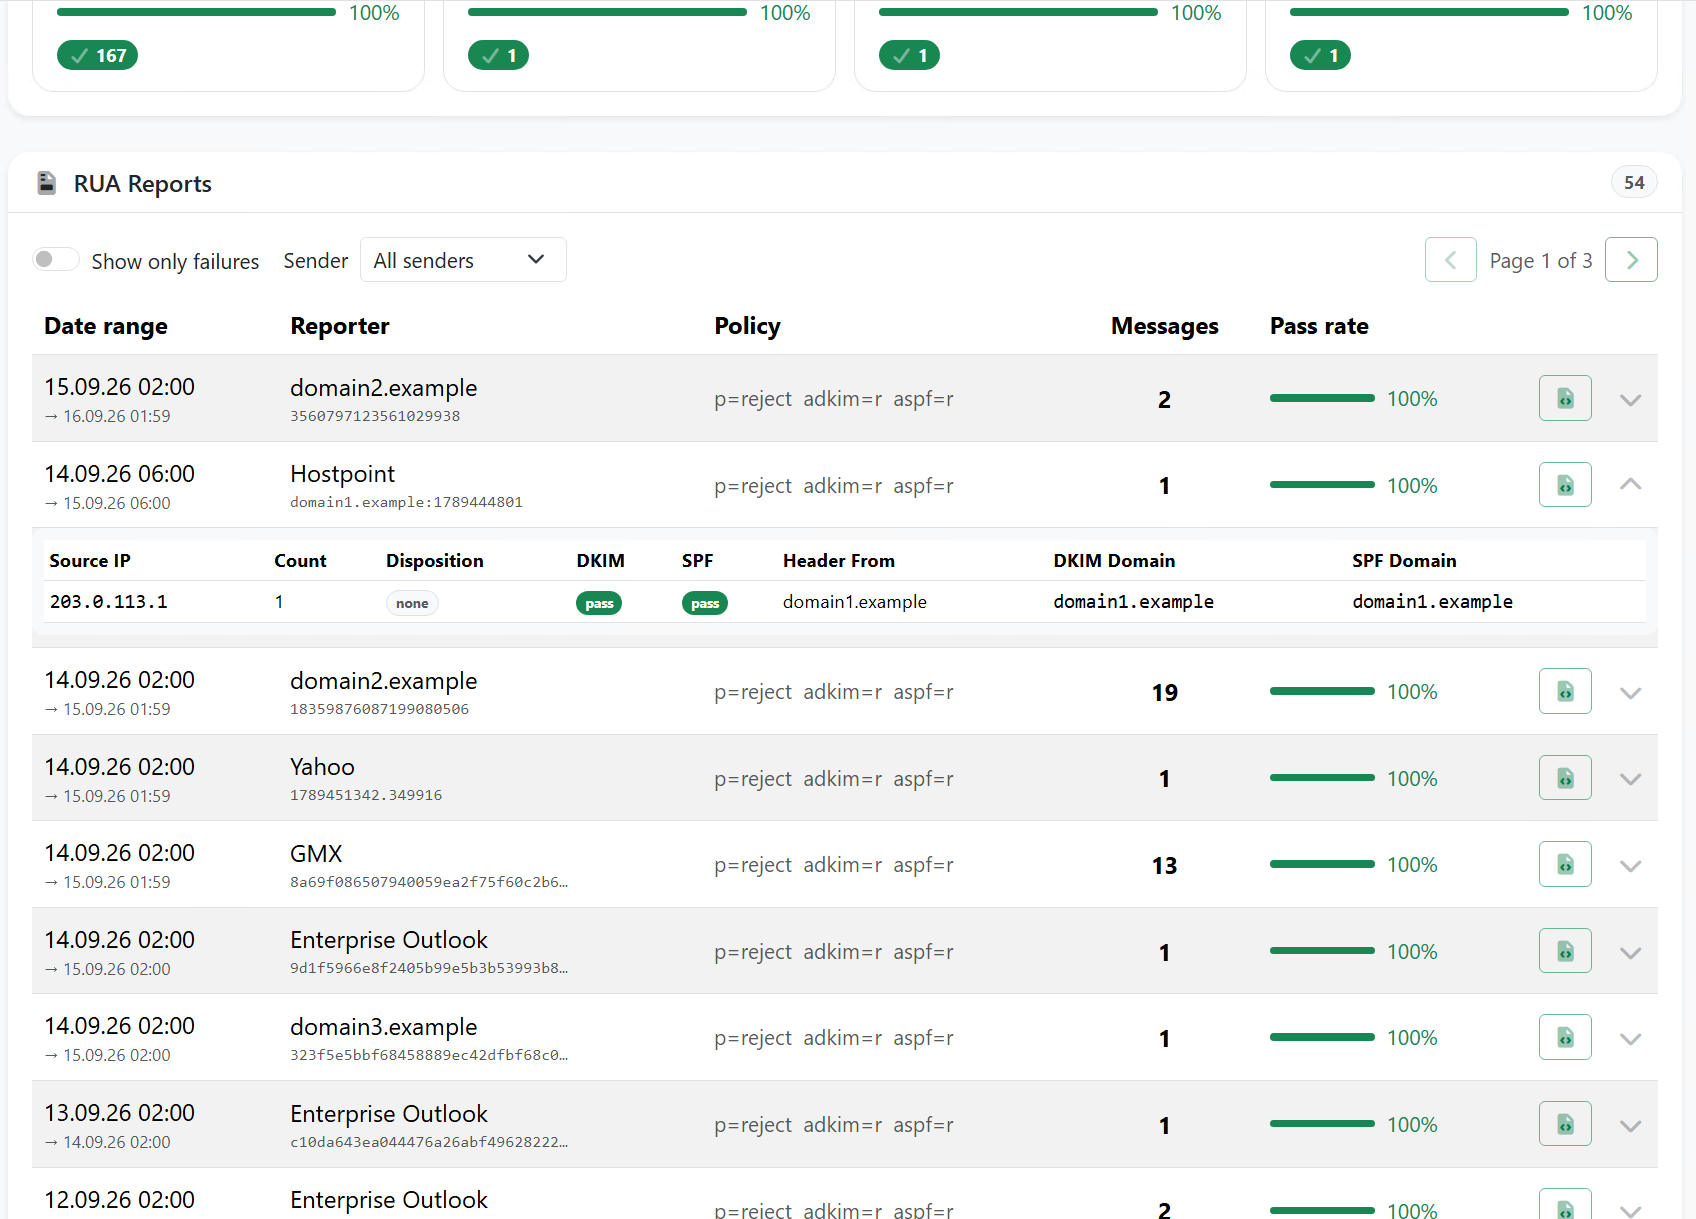The height and width of the screenshot is (1219, 1696).
Task: Expand Enterprise Outlook 9d1f5966 row
Action: point(1630,953)
